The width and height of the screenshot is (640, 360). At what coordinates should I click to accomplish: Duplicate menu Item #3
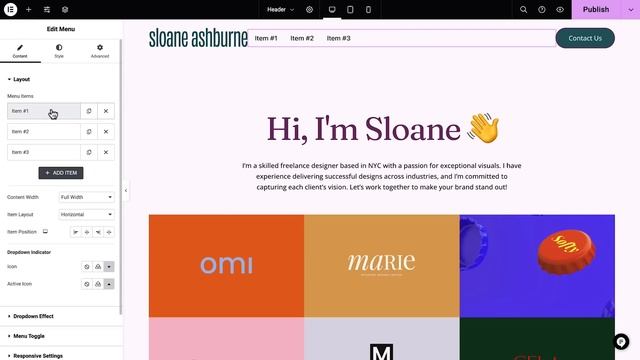point(89,152)
